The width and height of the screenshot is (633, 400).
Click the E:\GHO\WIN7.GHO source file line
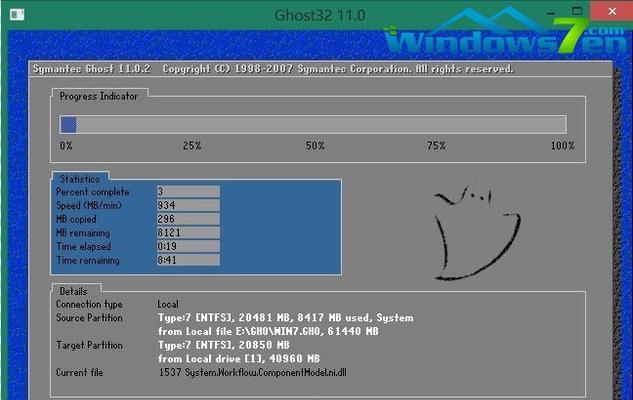point(268,332)
